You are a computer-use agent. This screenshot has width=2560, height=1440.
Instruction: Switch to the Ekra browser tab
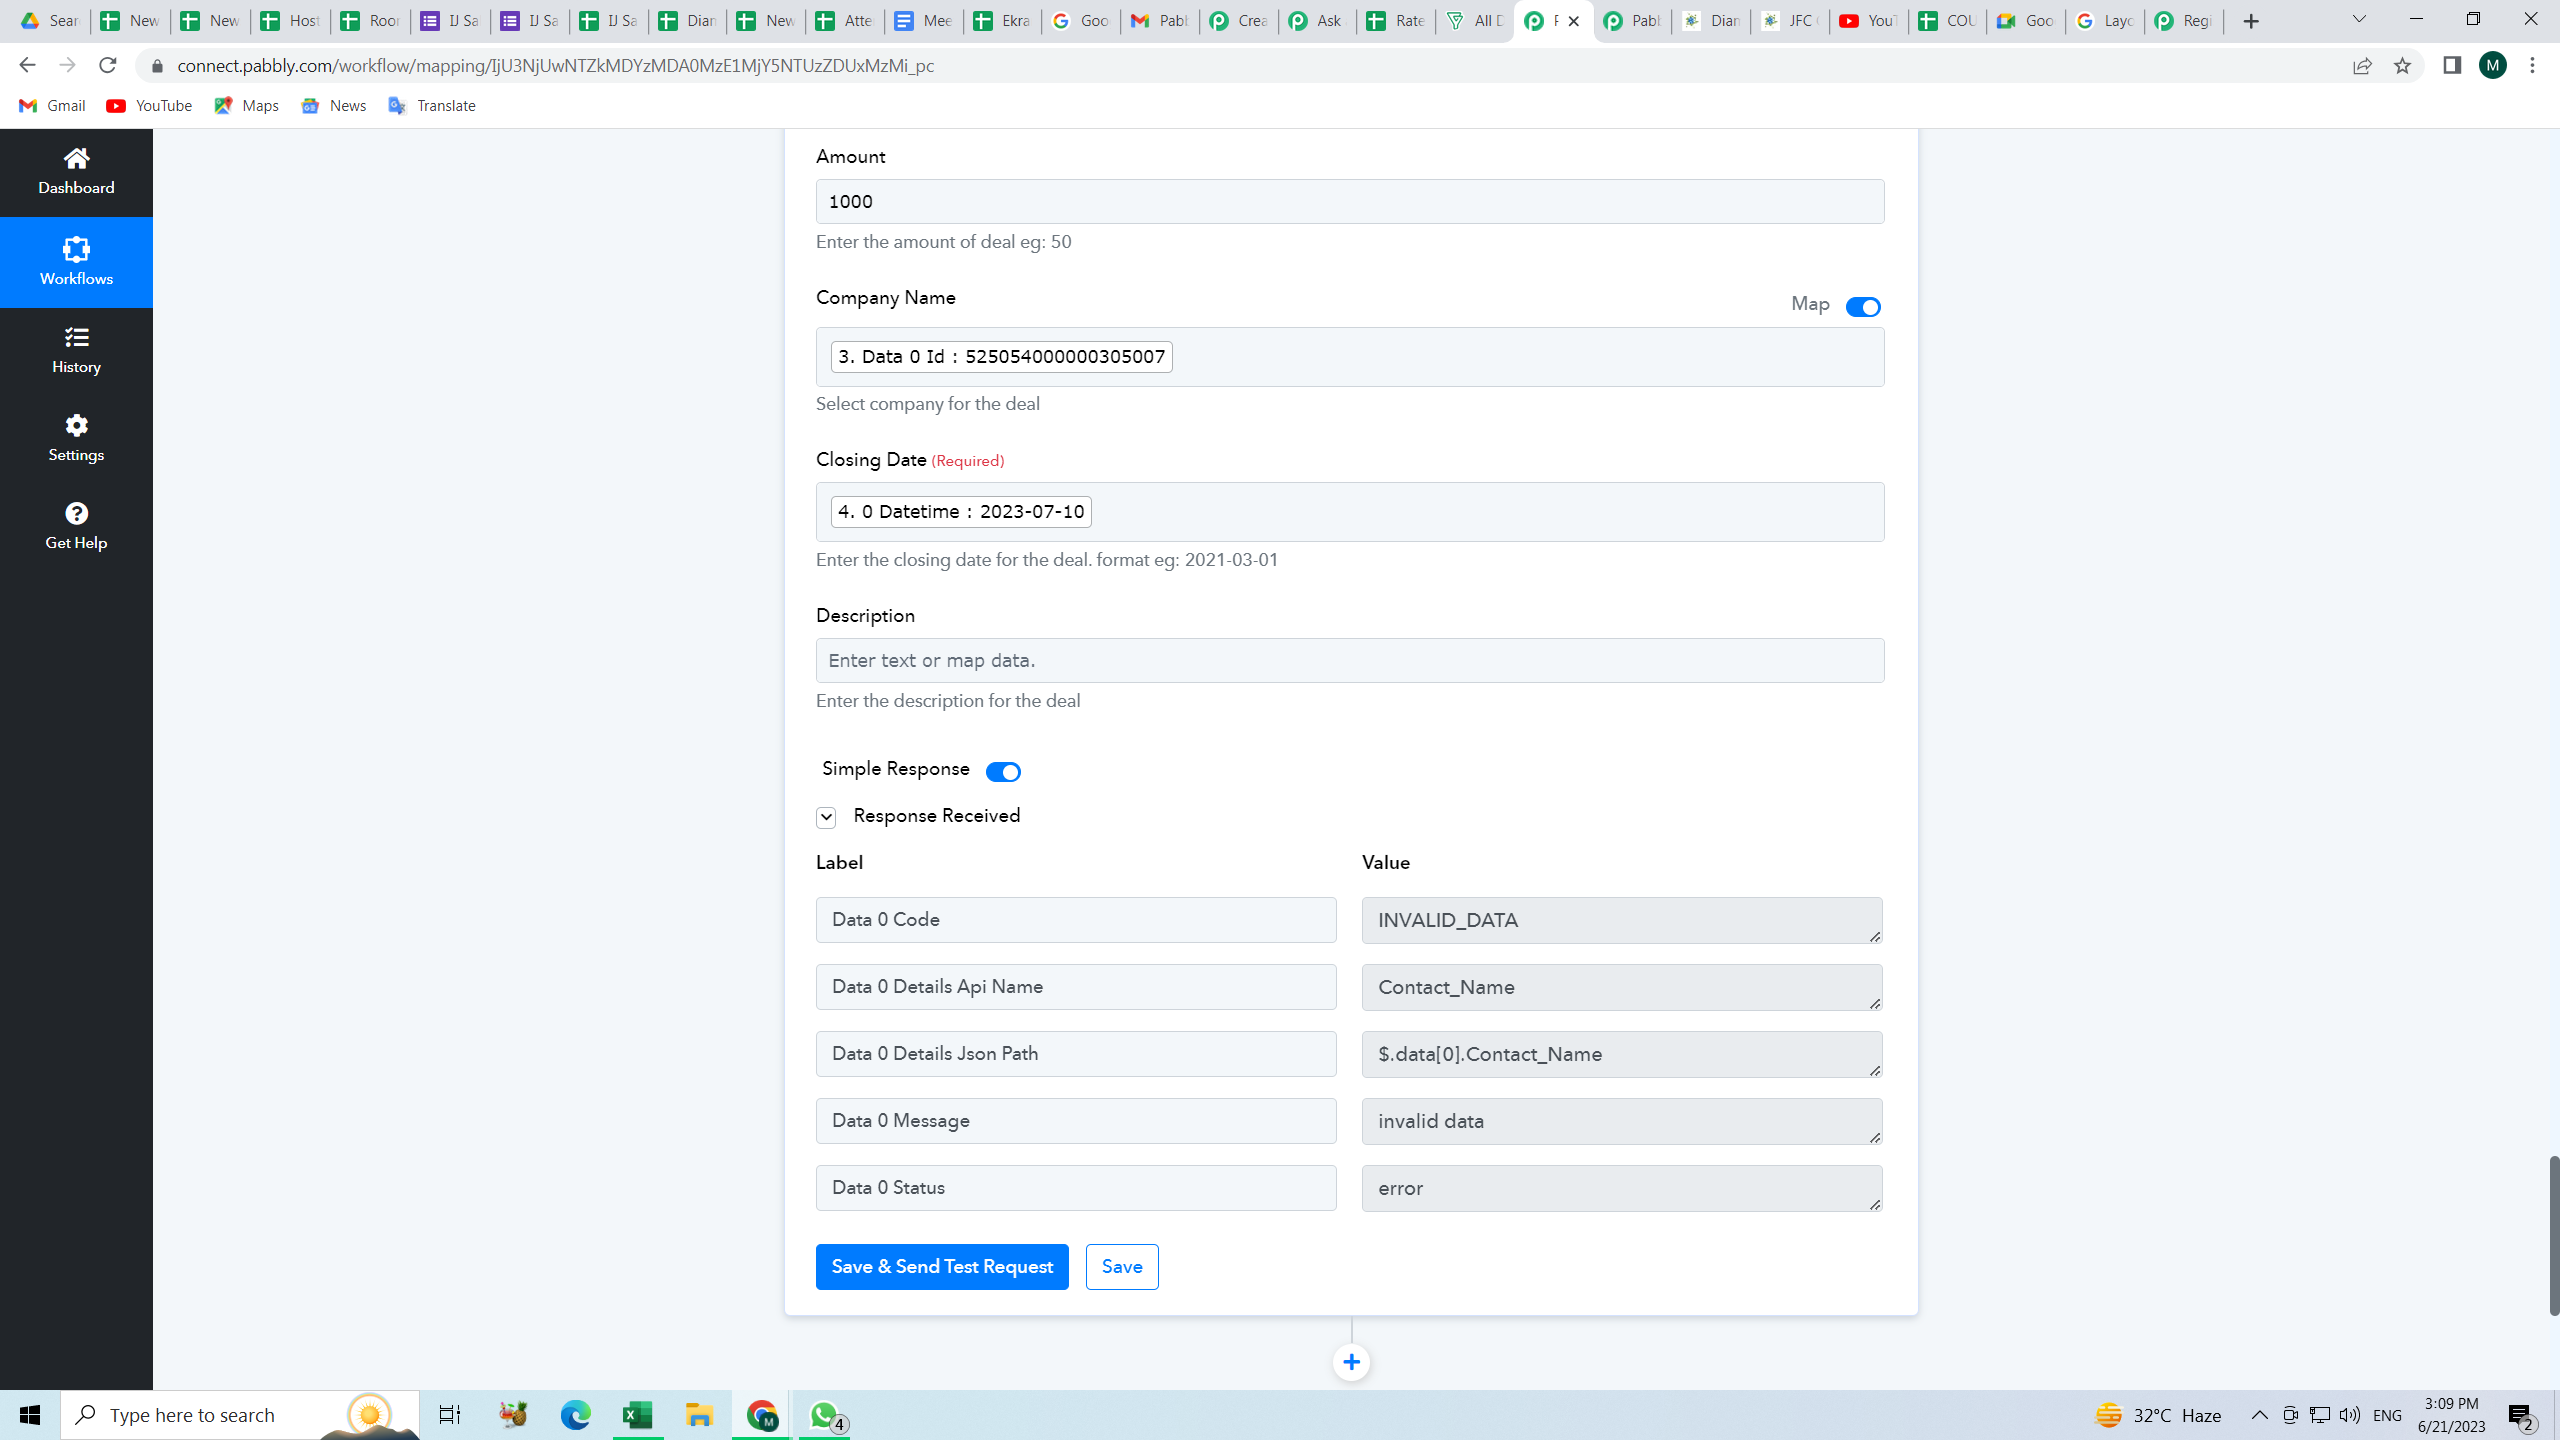click(x=1001, y=21)
